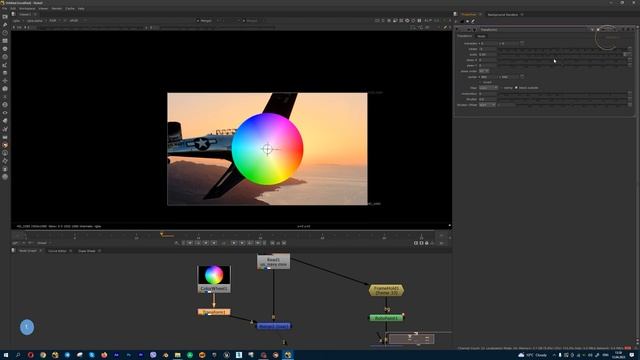Toggle the invert checkbox
Viewport: 640px width, 360px height.
click(481, 82)
